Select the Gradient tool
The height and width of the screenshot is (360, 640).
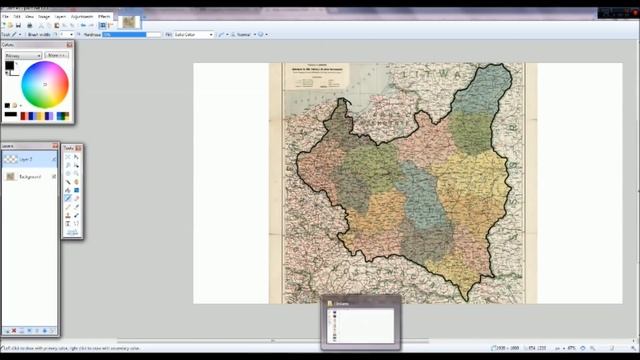tap(76, 190)
